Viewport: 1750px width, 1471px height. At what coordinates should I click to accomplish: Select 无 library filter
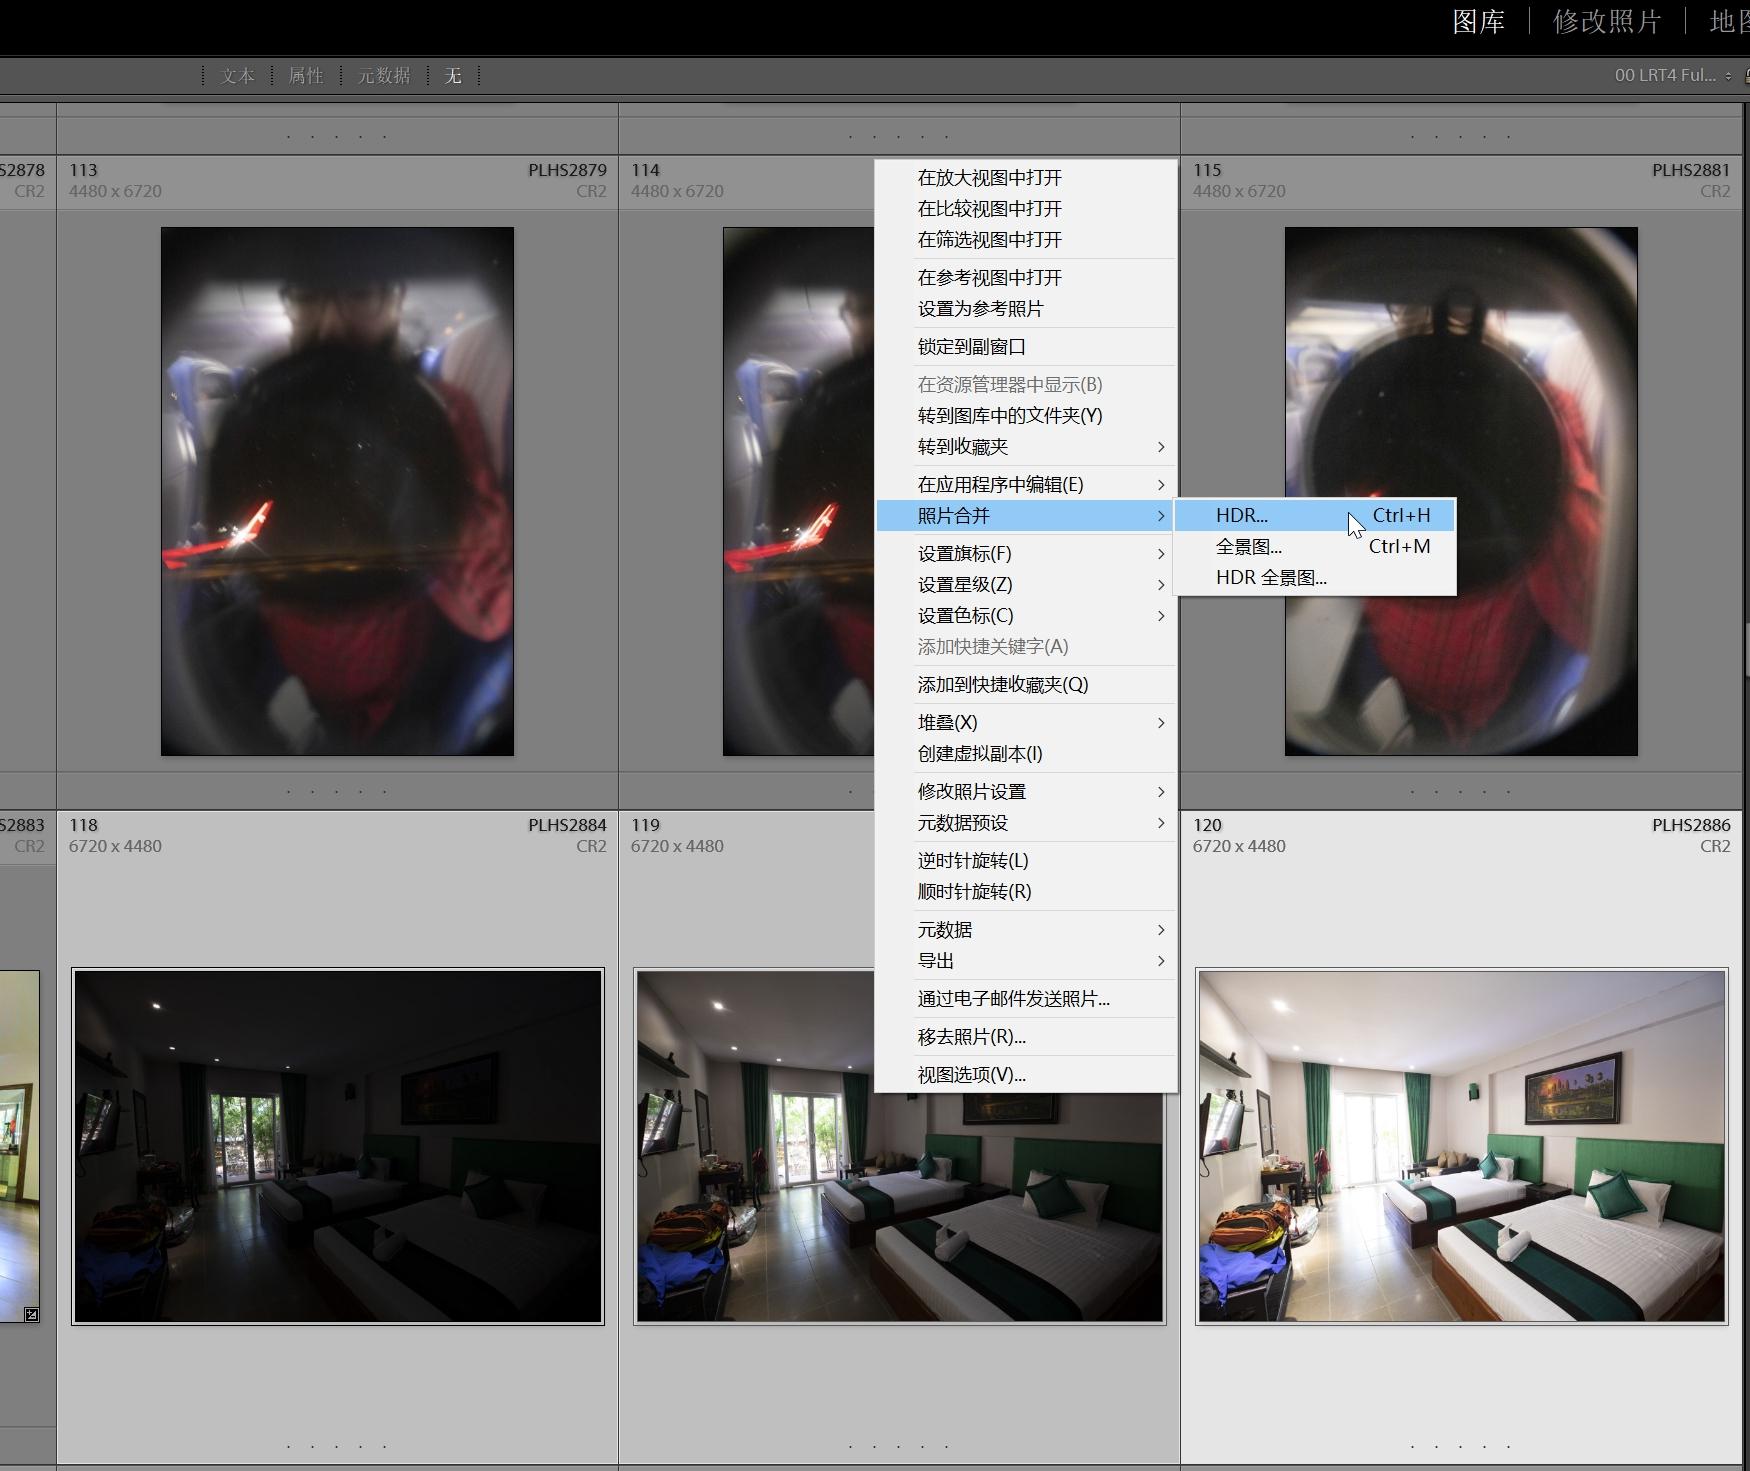(x=453, y=76)
